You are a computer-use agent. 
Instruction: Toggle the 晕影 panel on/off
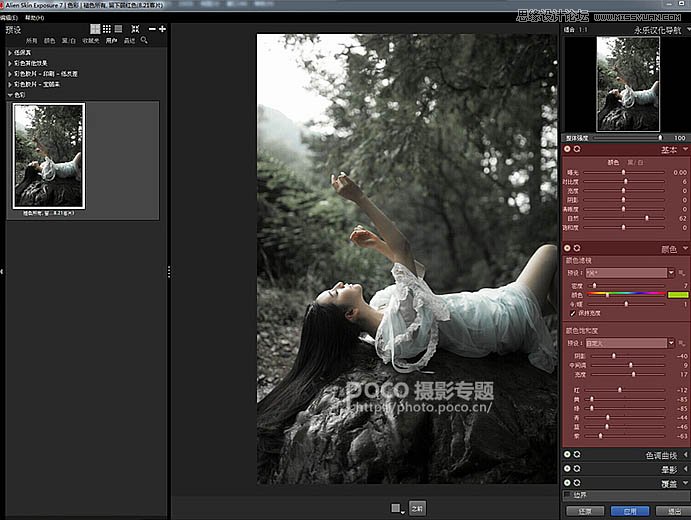pos(567,468)
